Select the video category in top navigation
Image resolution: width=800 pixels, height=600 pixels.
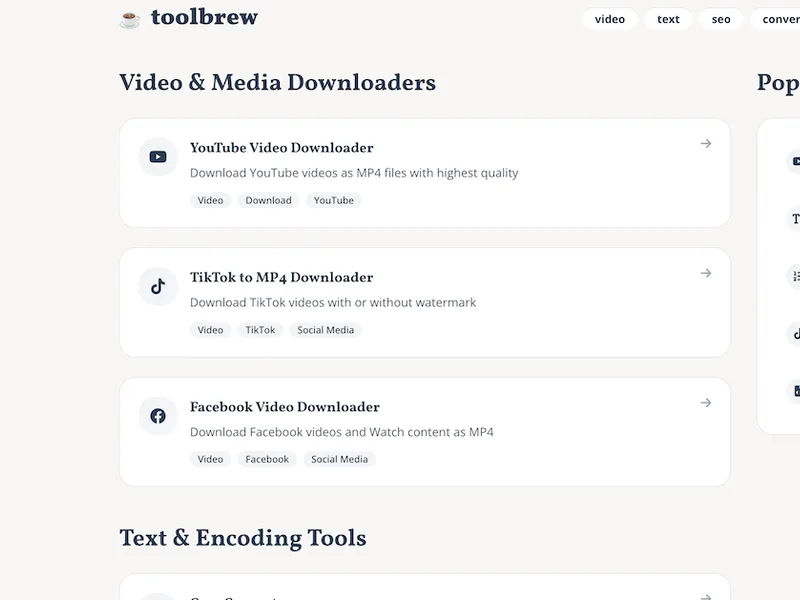coord(610,19)
